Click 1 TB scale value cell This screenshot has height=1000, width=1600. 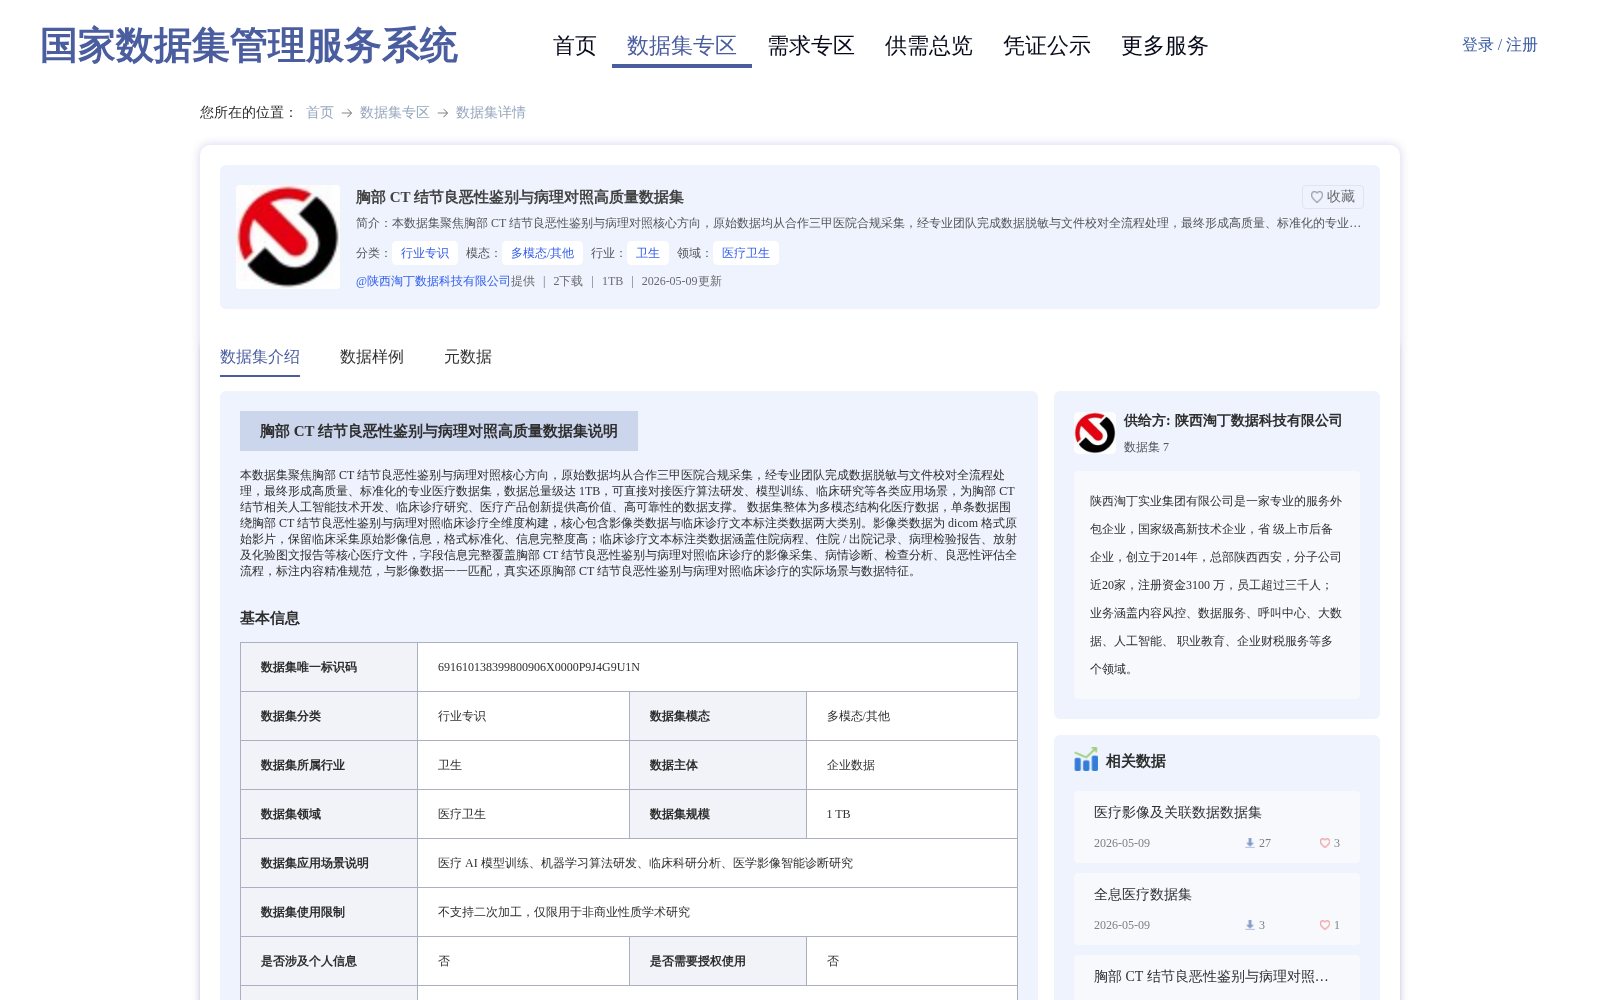pyautogui.click(x=912, y=814)
